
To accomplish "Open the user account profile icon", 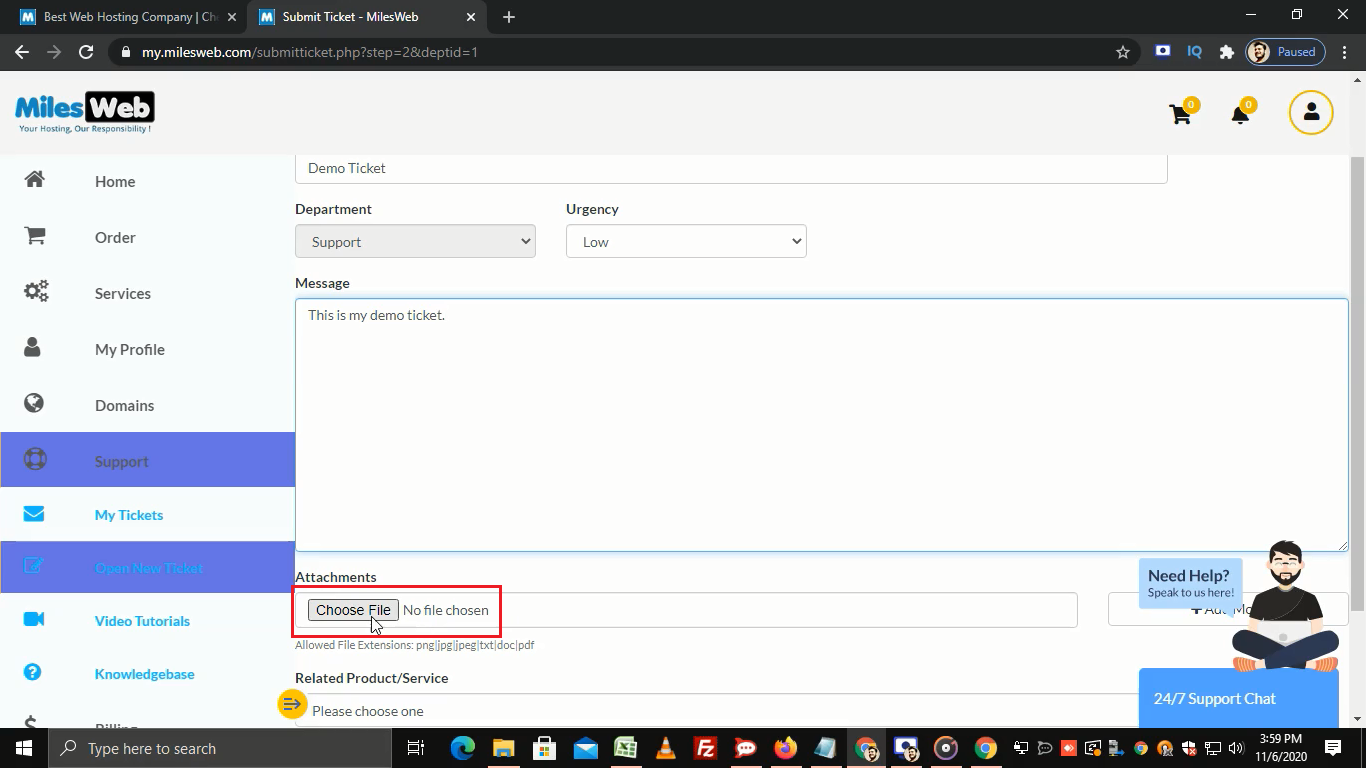I will tap(1311, 113).
